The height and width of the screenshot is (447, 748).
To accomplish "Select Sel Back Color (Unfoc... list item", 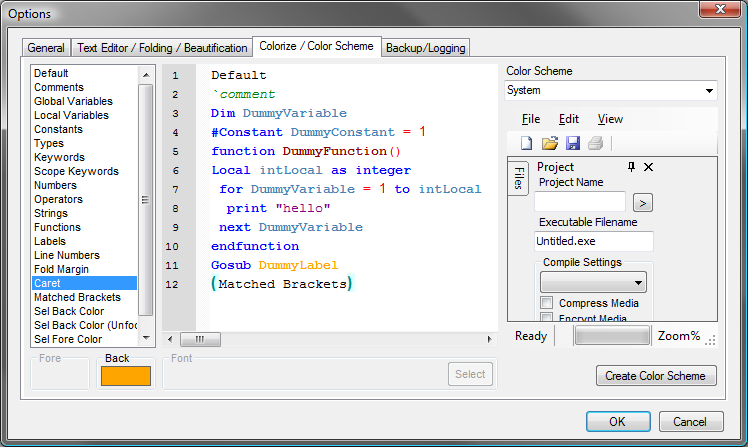I will 85,325.
